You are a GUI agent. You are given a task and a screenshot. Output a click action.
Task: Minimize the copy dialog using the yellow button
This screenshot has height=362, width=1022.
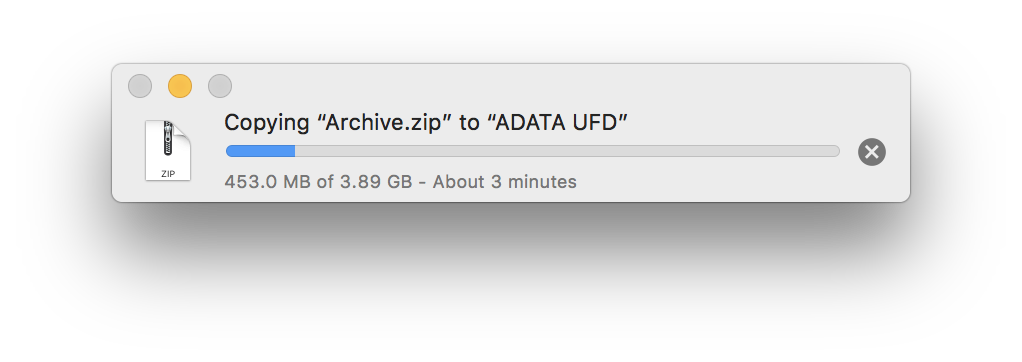click(180, 86)
